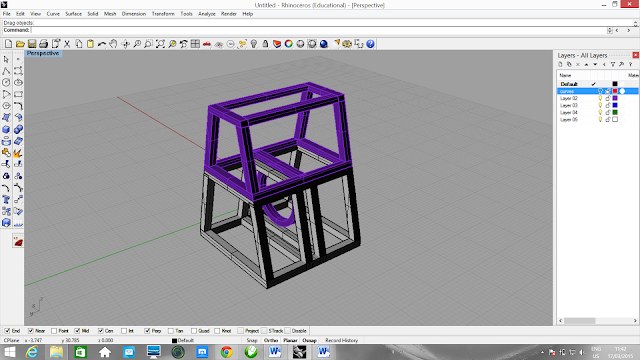Image resolution: width=640 pixels, height=360 pixels.
Task: Toggle the Perp osnap checkbox
Action: [147, 331]
